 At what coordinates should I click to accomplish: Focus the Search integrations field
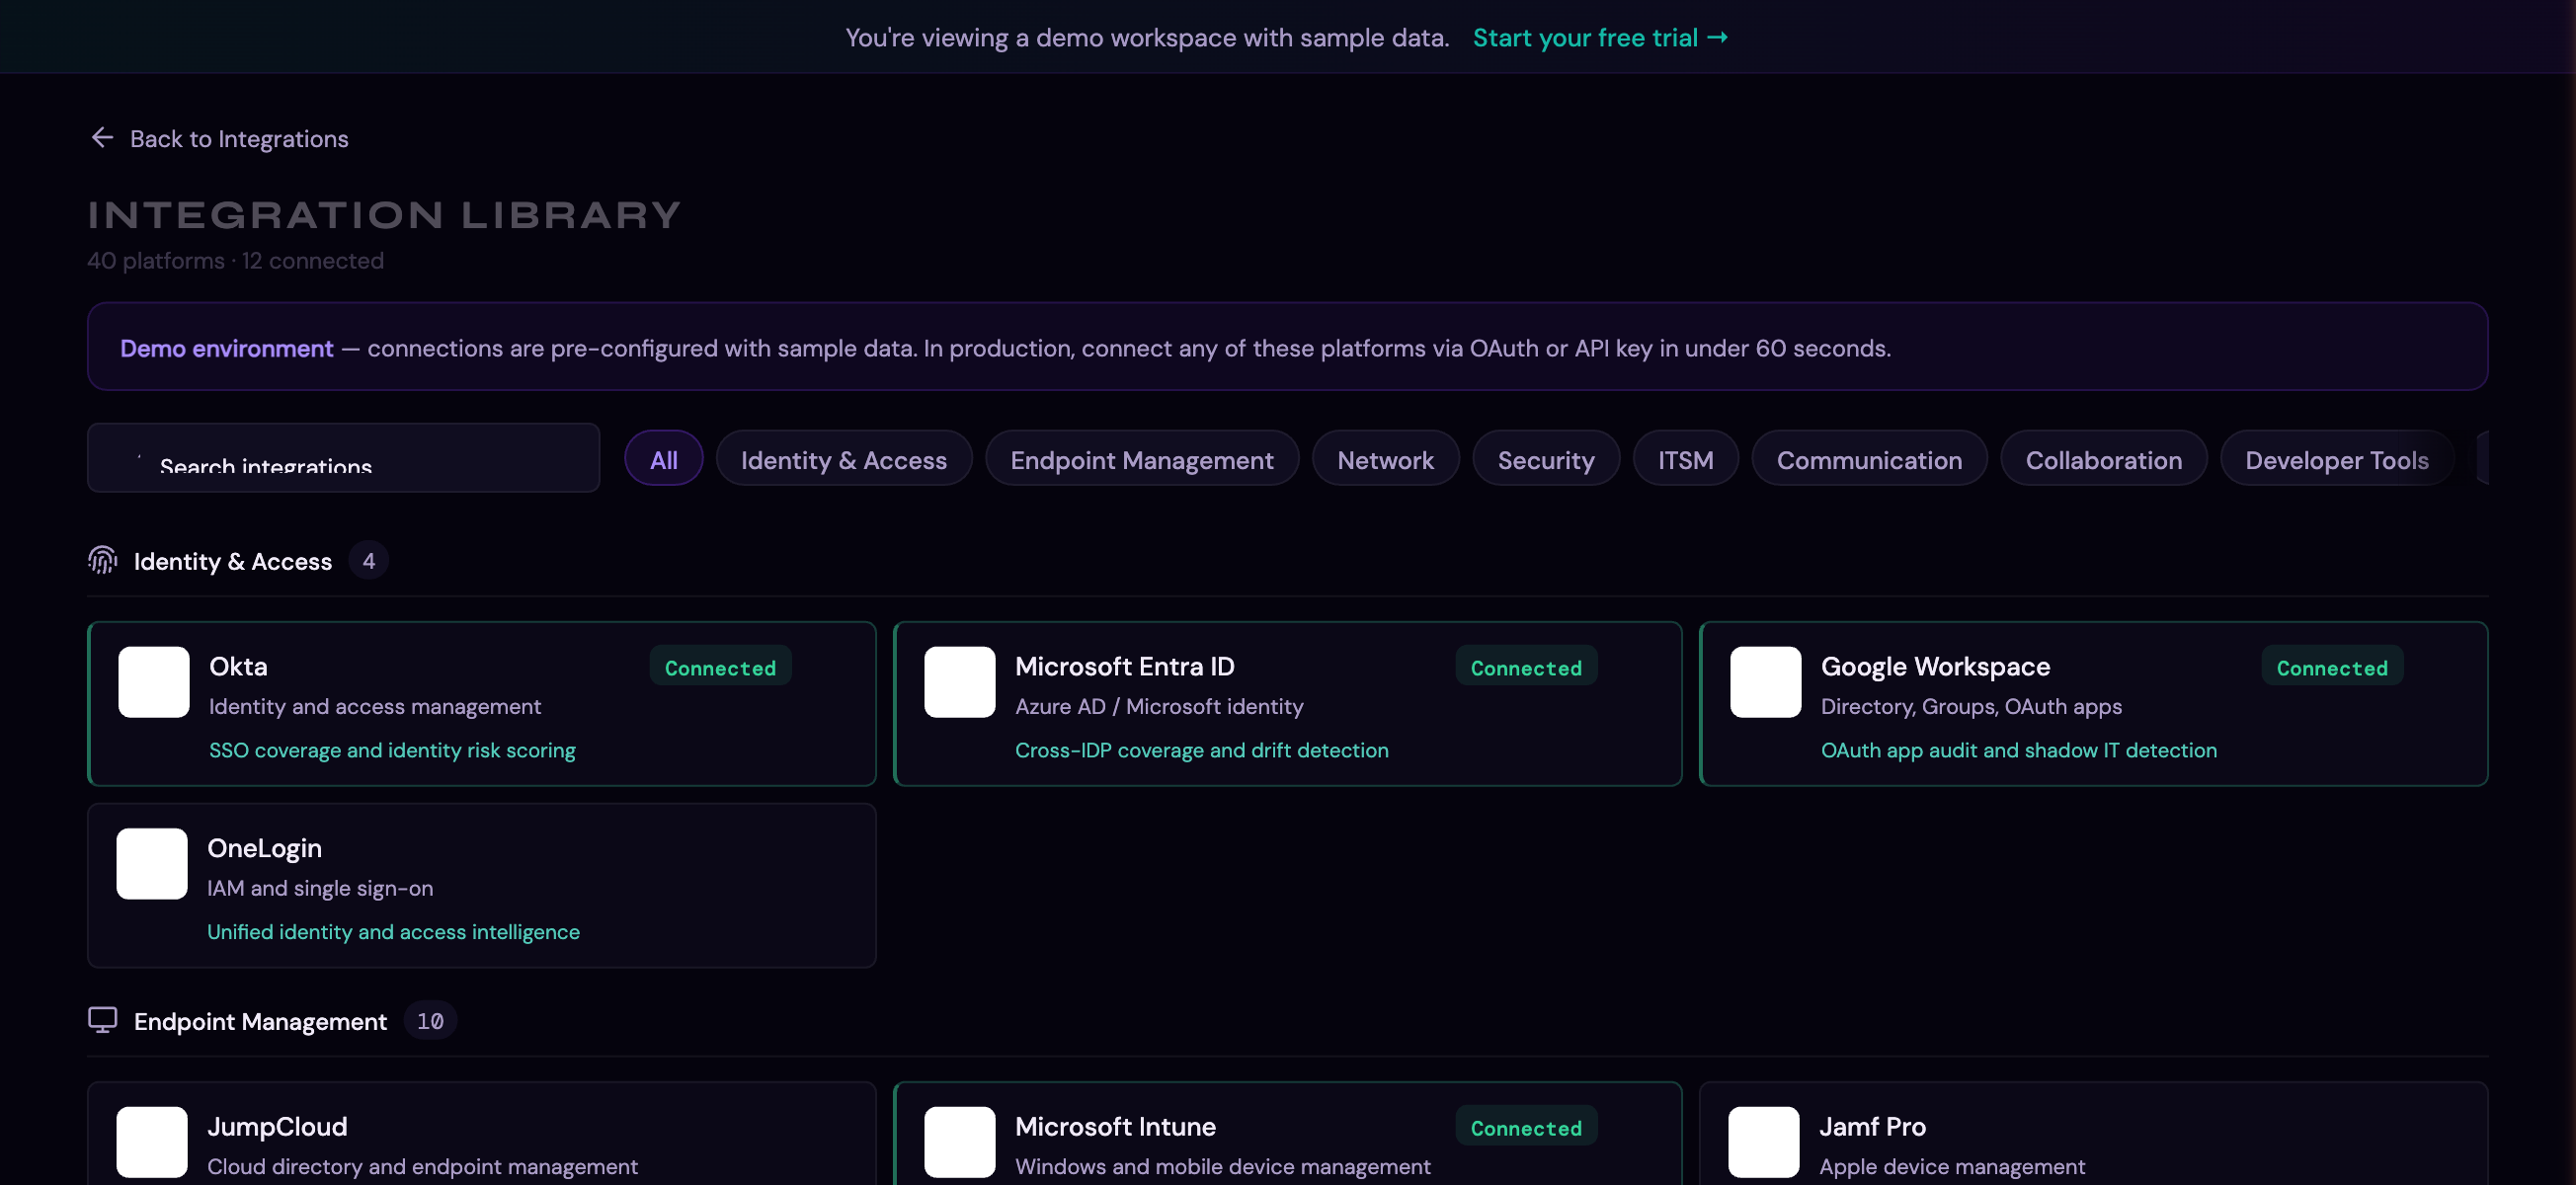(x=343, y=458)
